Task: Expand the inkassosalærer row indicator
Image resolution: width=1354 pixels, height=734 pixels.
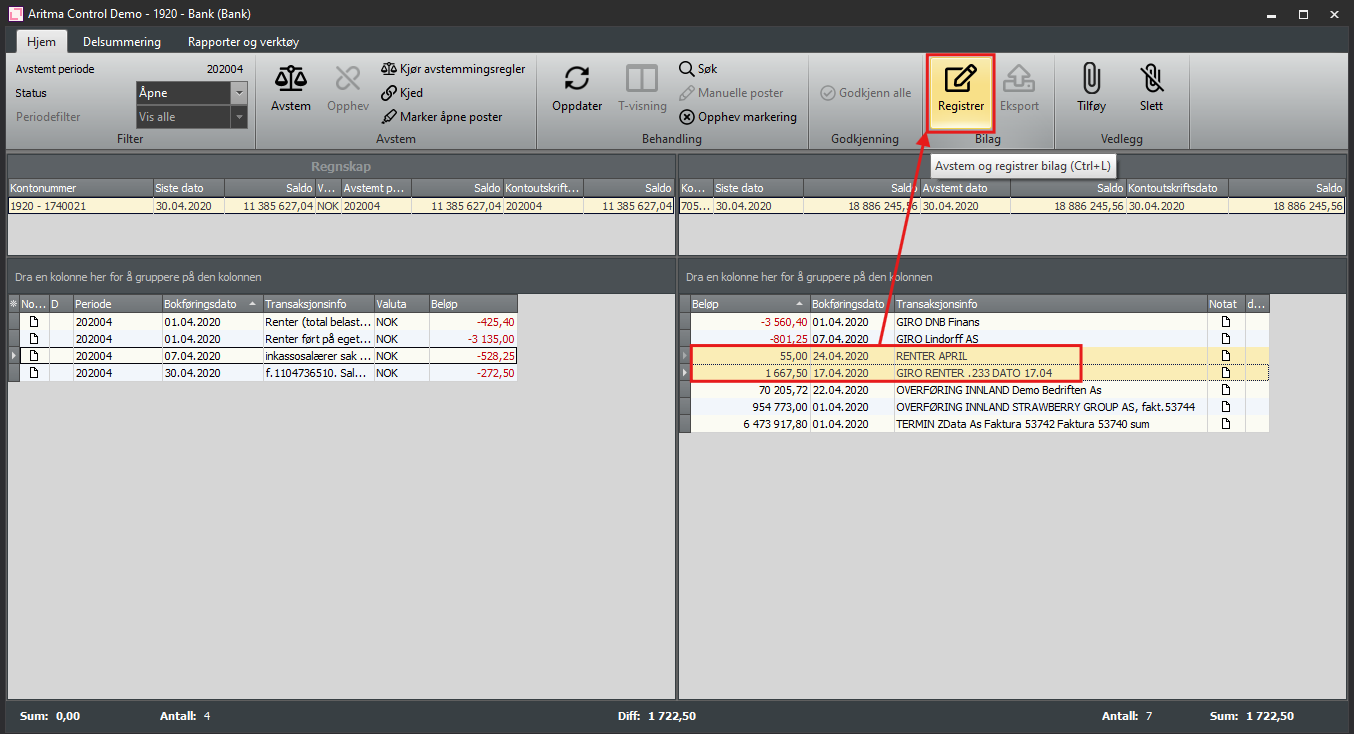Action: [x=13, y=356]
